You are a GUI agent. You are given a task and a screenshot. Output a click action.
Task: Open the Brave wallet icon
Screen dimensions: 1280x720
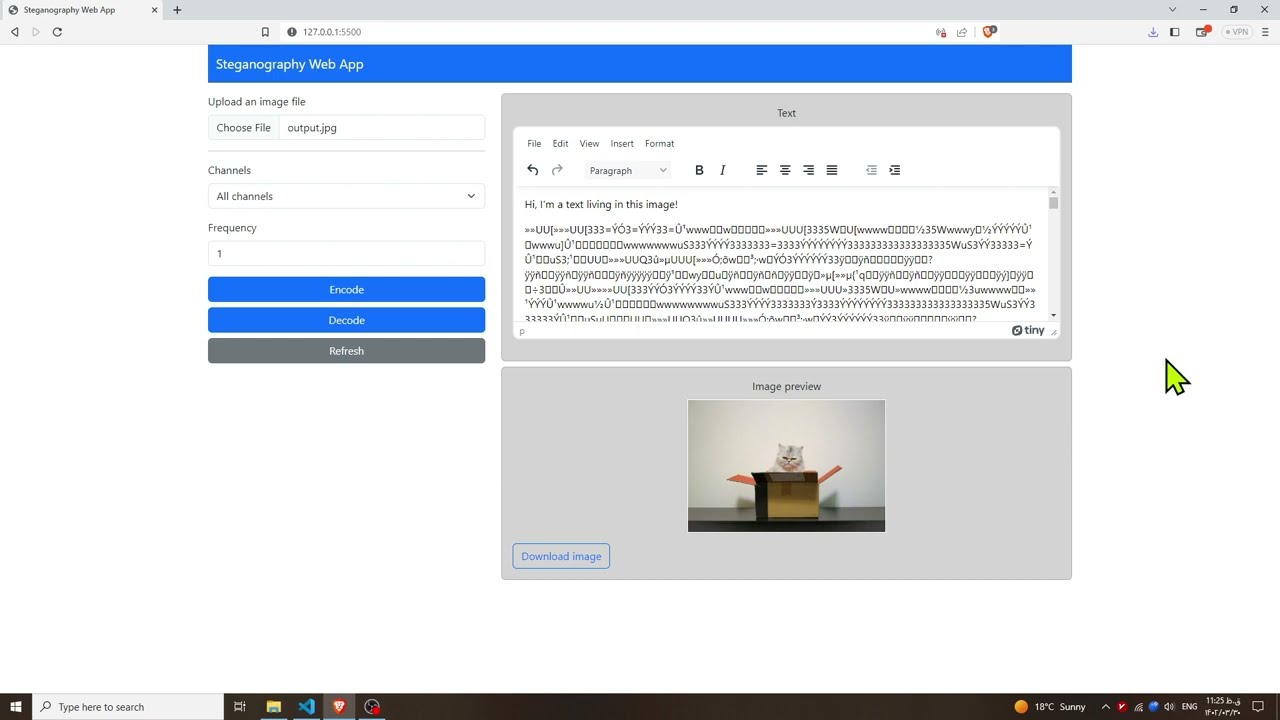(x=1203, y=32)
